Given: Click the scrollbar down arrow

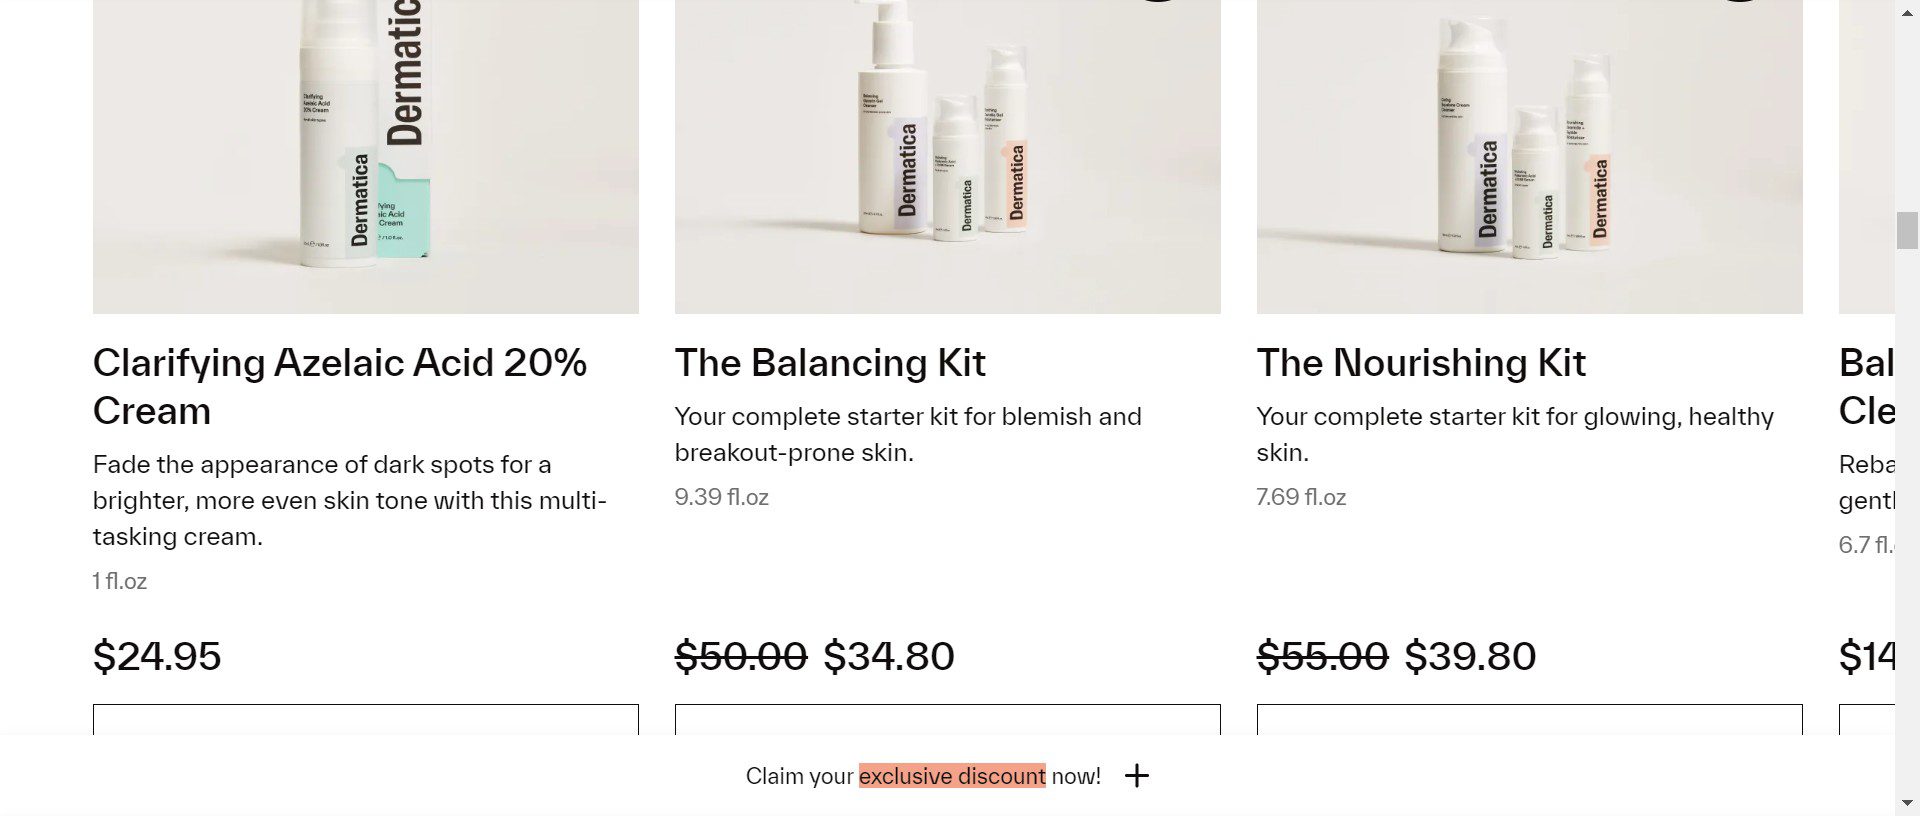Looking at the screenshot, I should pyautogui.click(x=1907, y=803).
